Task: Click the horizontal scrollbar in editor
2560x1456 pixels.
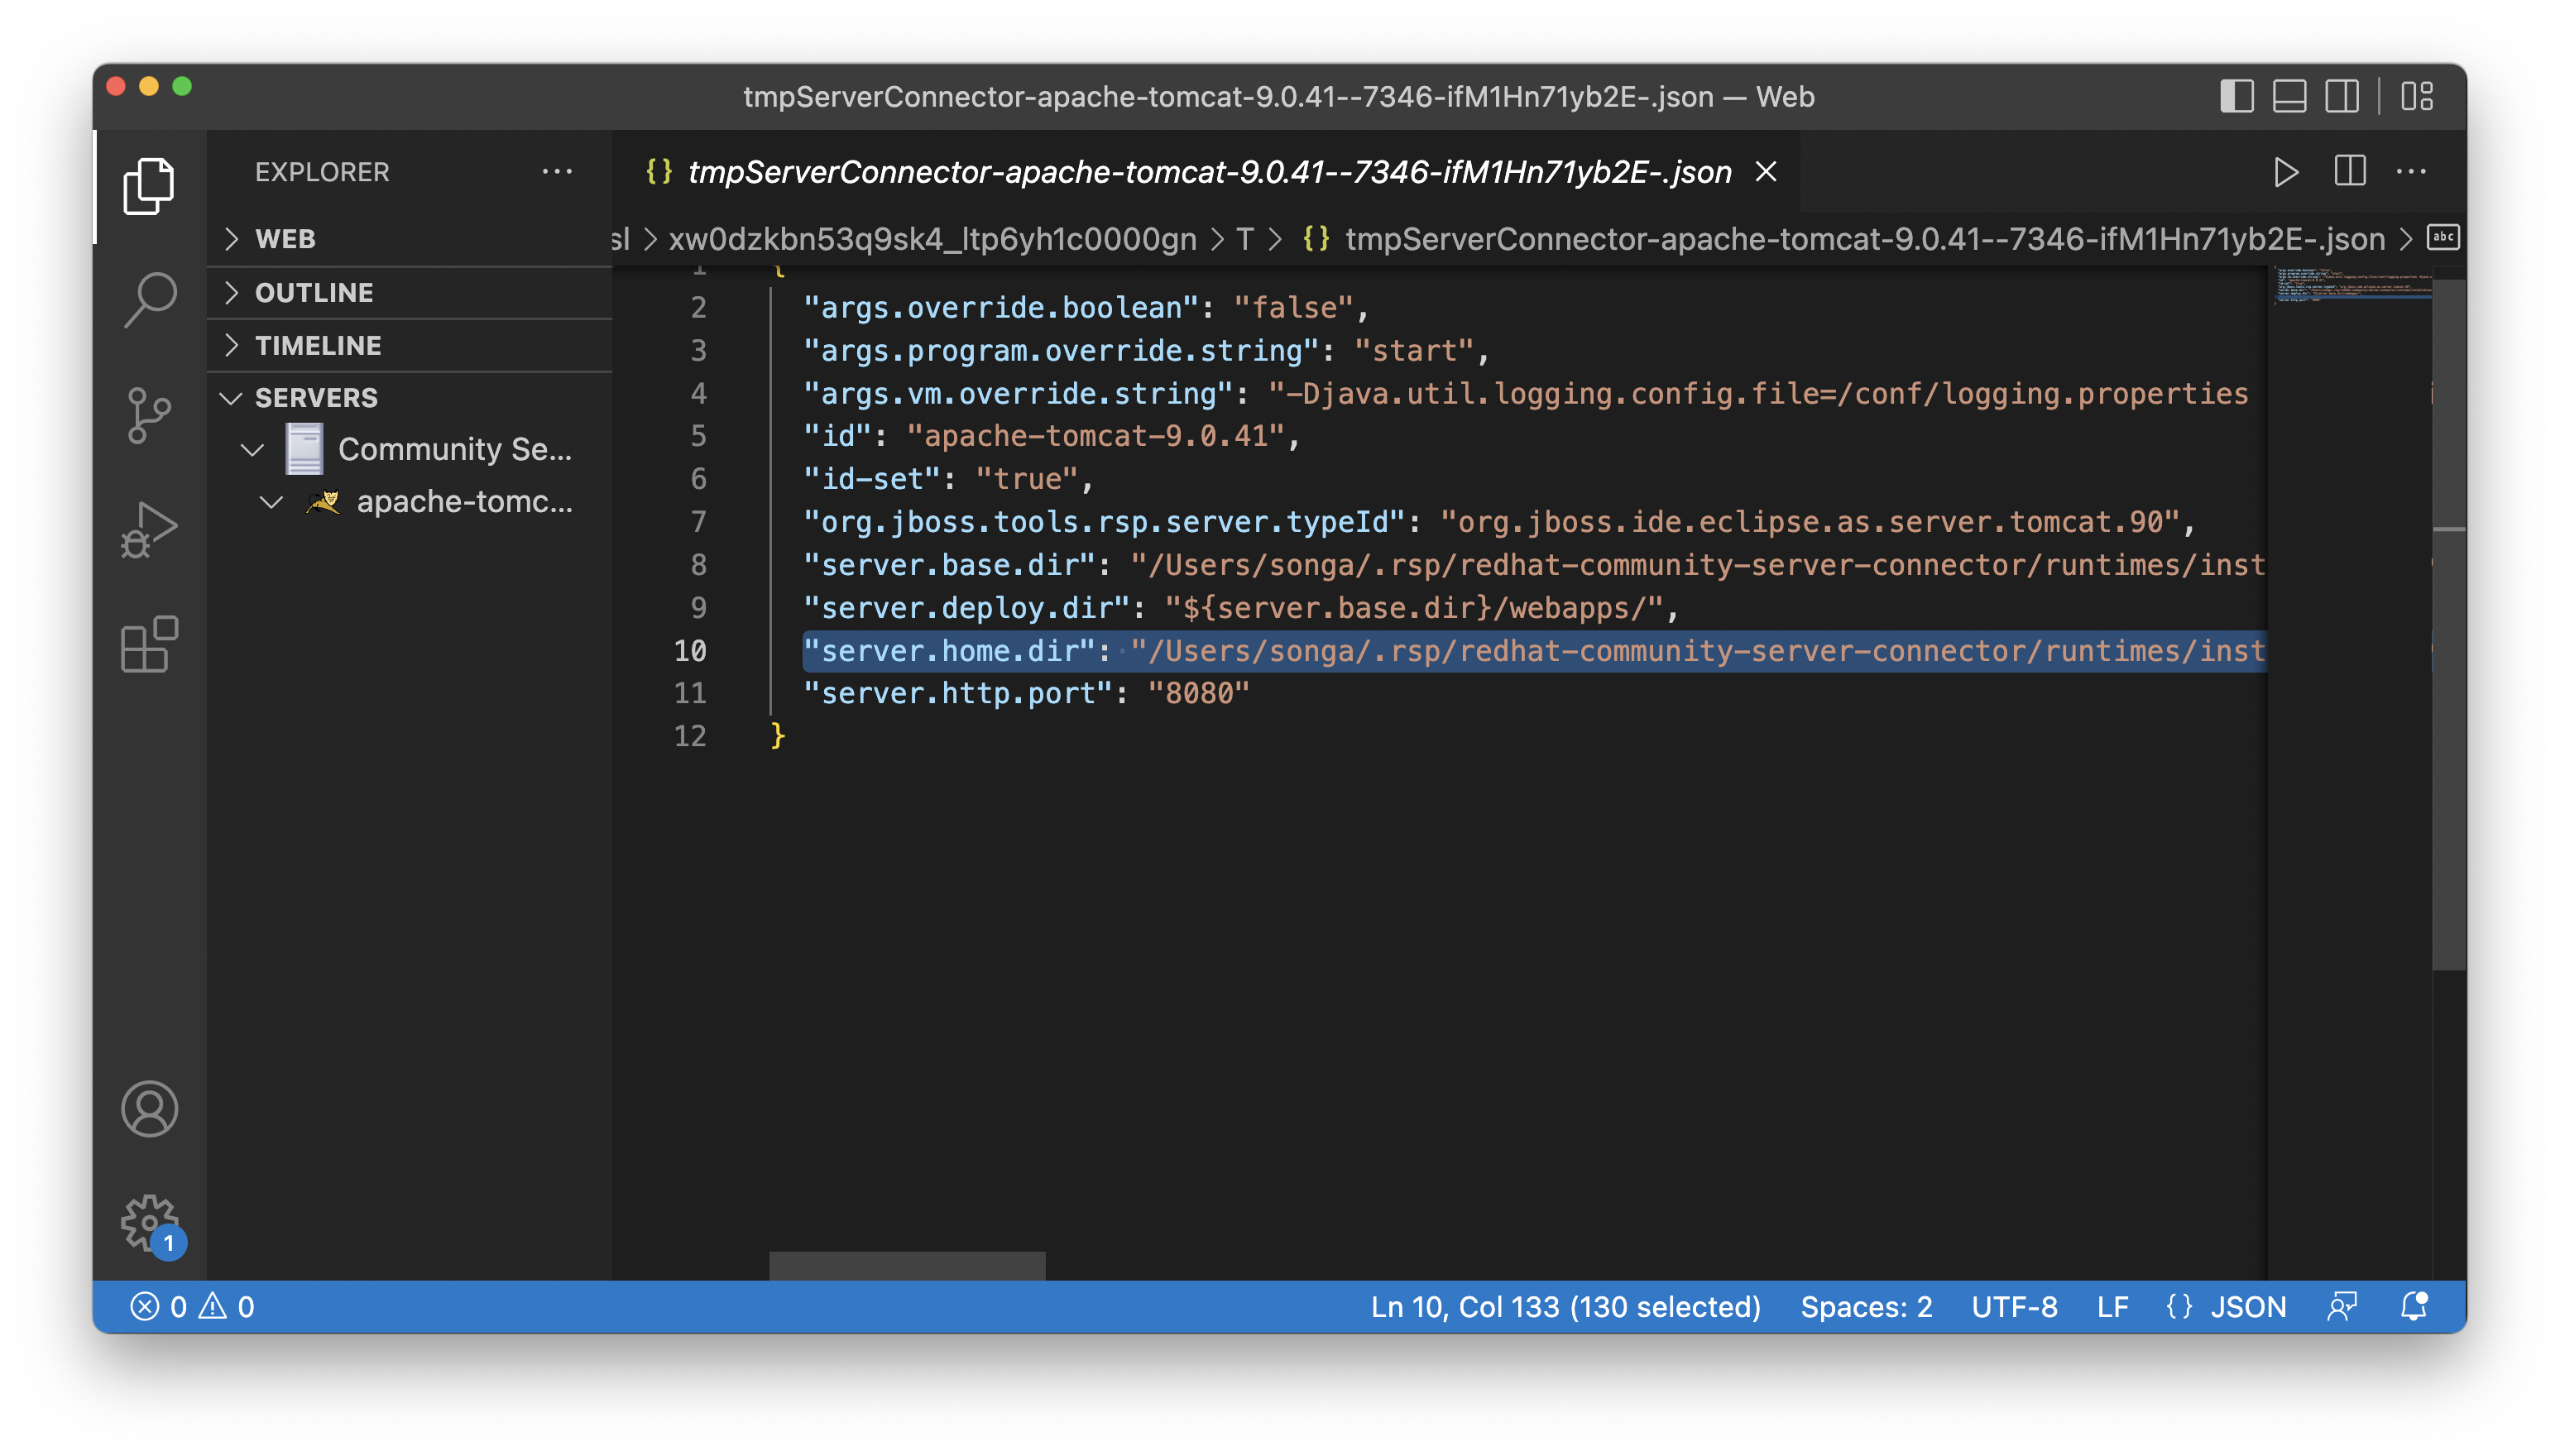Action: point(907,1265)
